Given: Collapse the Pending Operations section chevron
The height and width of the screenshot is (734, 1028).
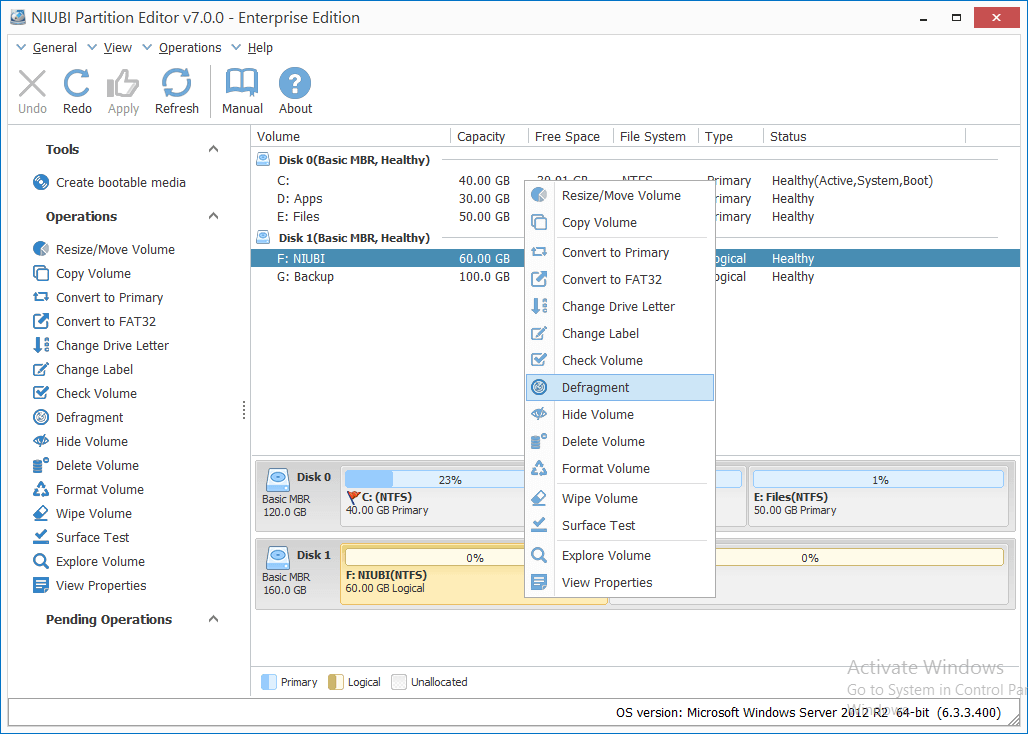Looking at the screenshot, I should tap(213, 619).
